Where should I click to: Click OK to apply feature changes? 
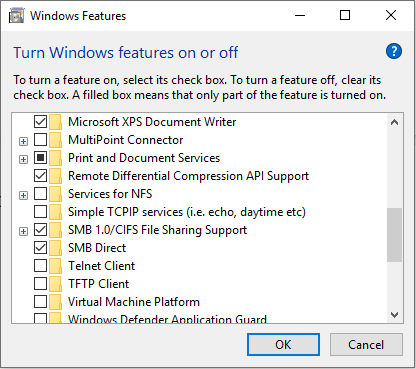(283, 345)
